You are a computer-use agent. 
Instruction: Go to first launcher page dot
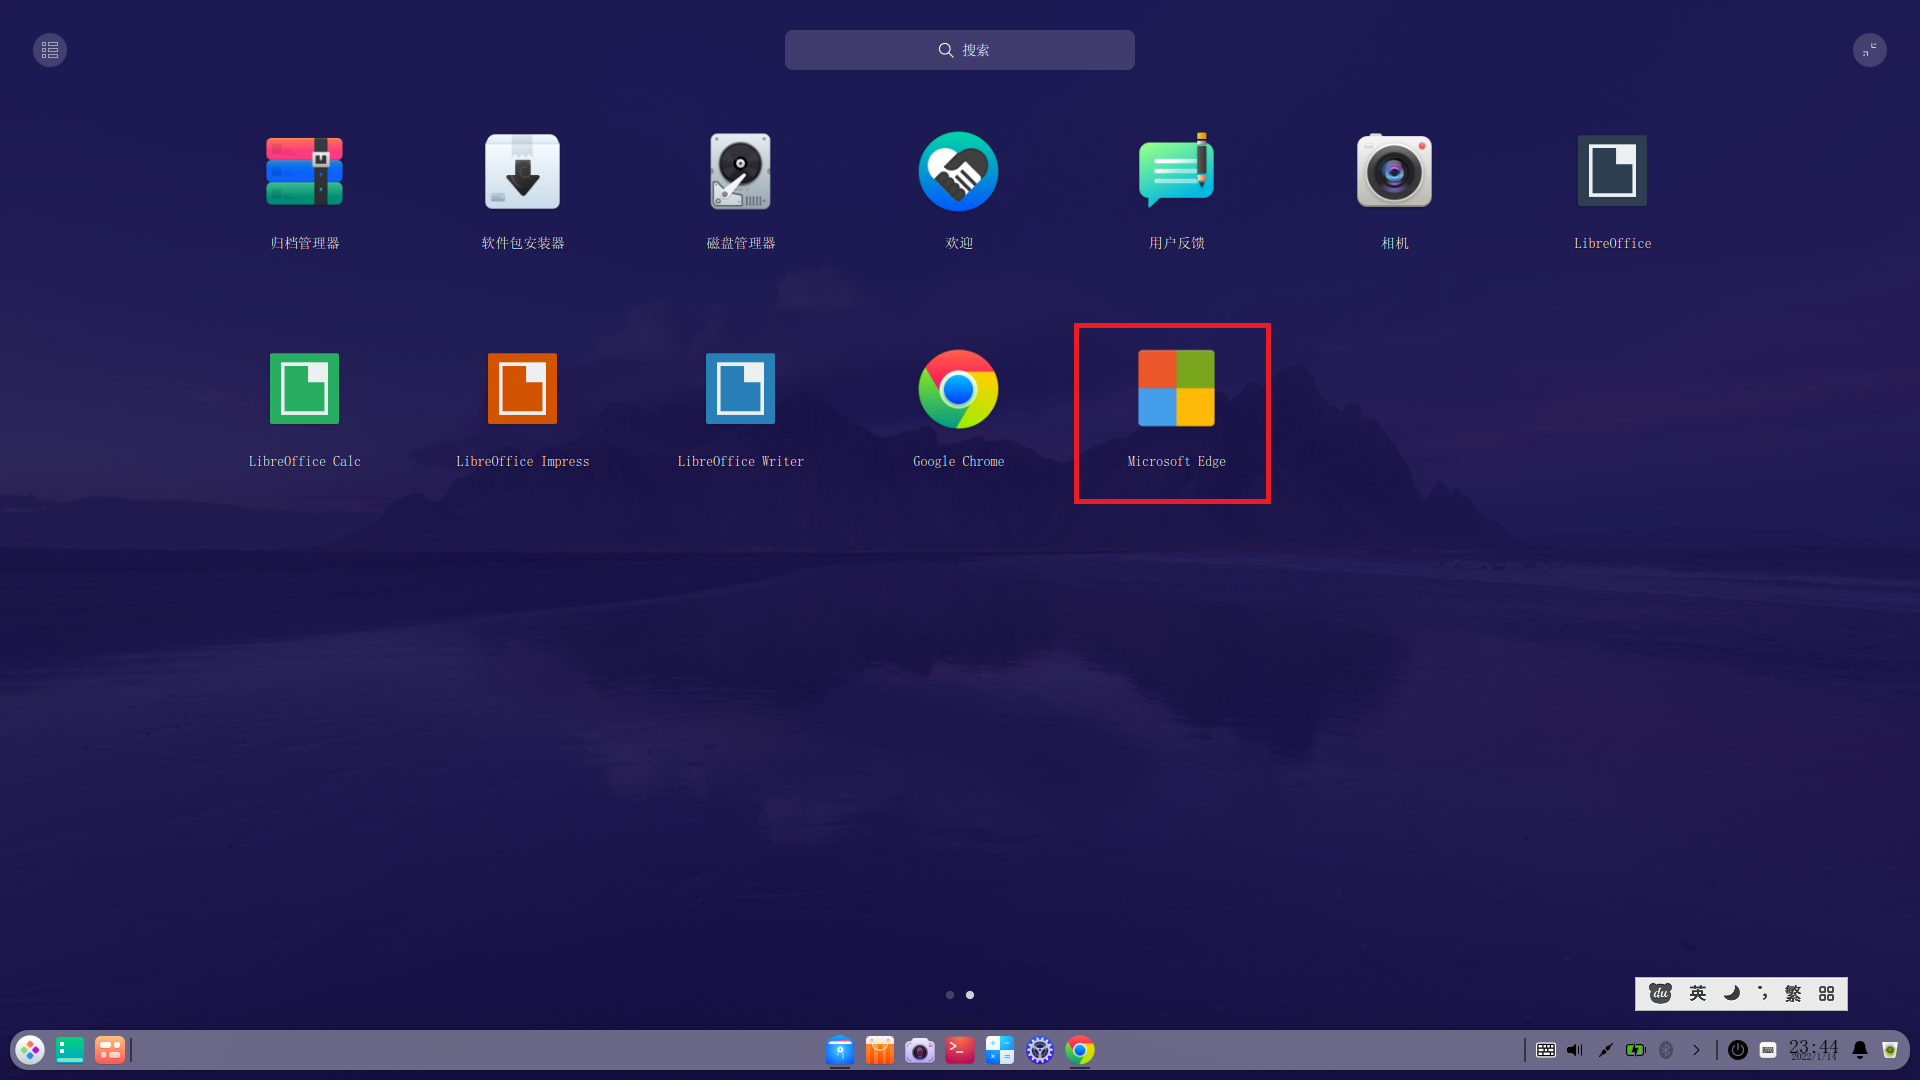pos(949,995)
